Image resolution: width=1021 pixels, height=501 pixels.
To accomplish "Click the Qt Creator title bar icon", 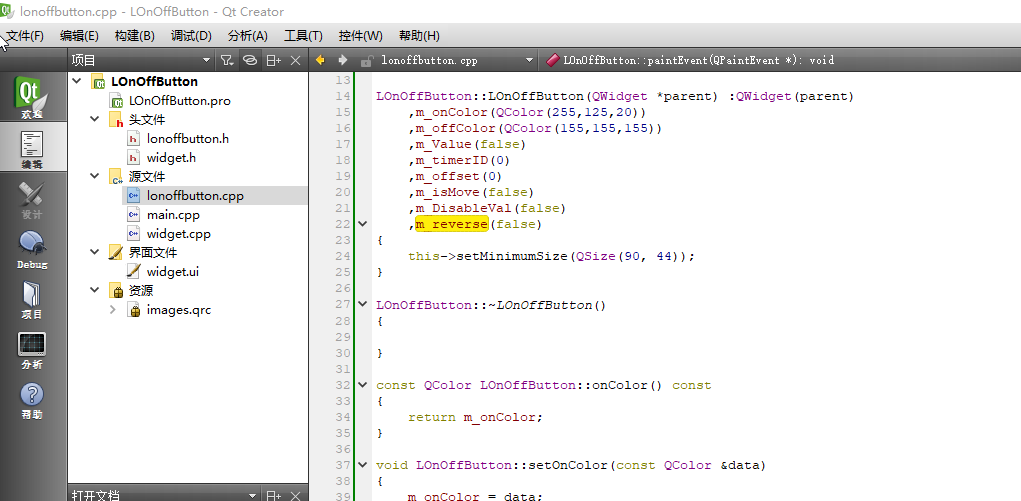I will point(8,11).
